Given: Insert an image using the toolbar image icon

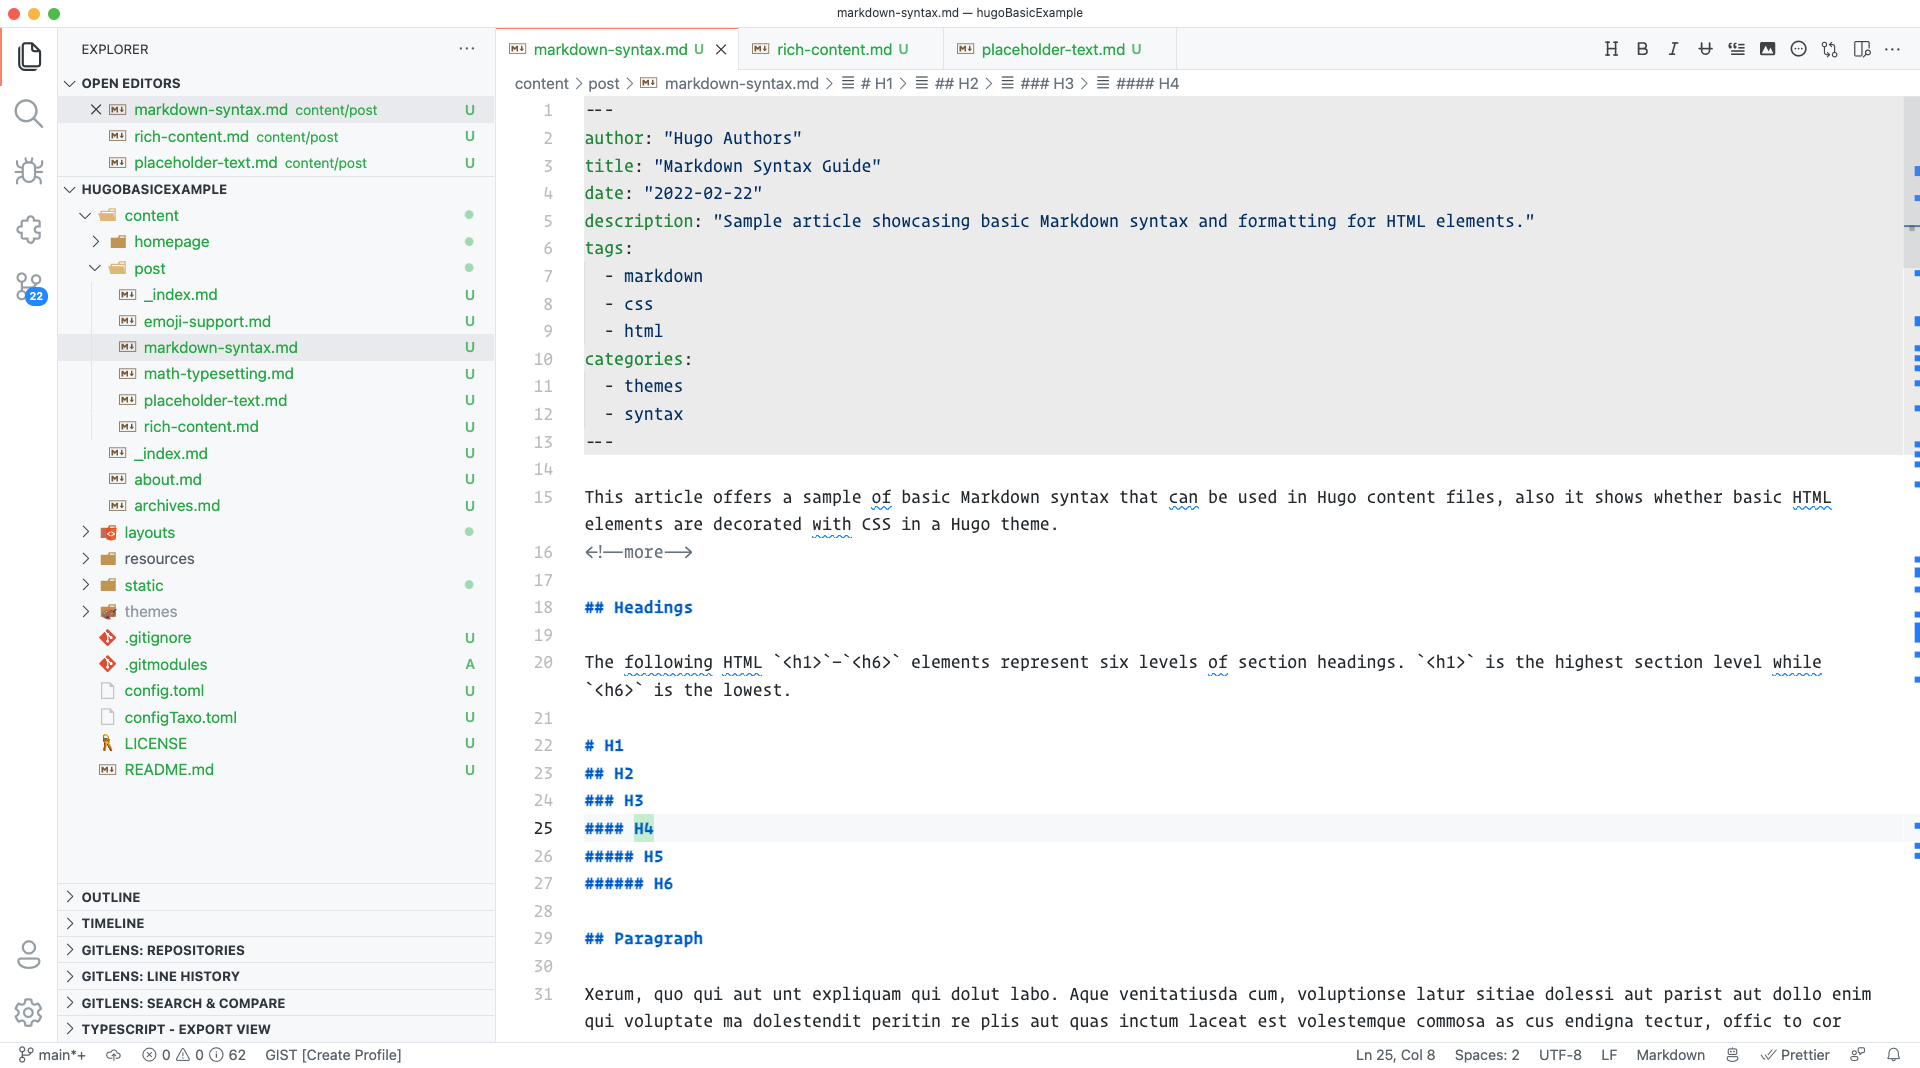Looking at the screenshot, I should coord(1767,49).
